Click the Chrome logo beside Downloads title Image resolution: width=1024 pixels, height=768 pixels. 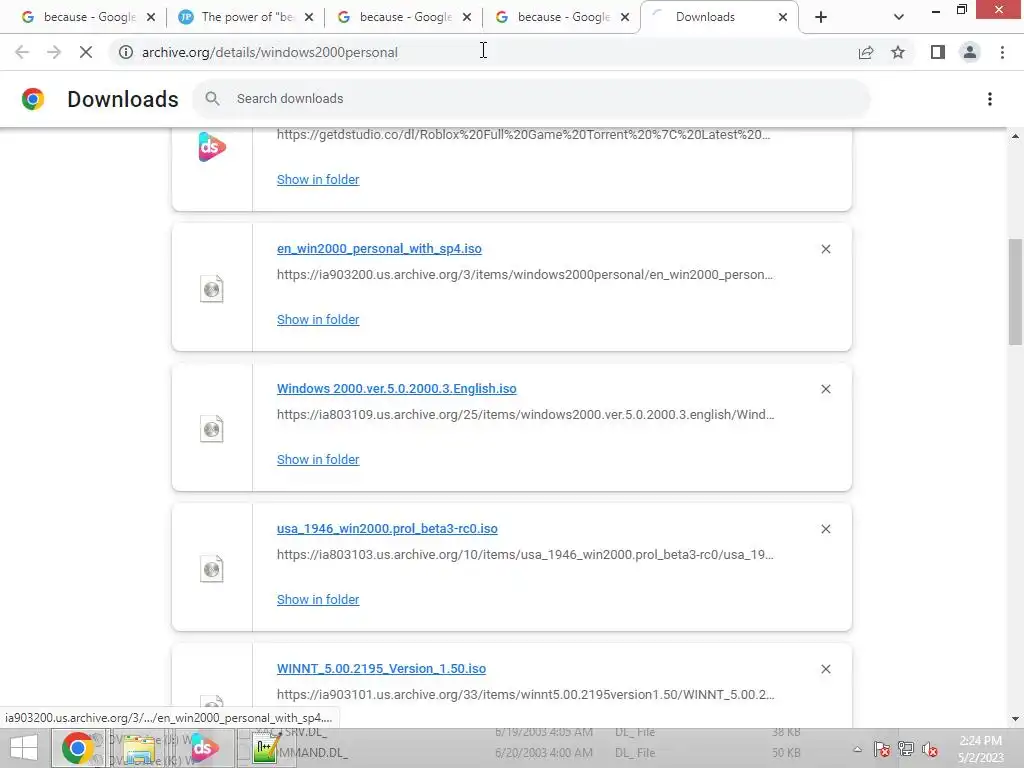tap(33, 99)
